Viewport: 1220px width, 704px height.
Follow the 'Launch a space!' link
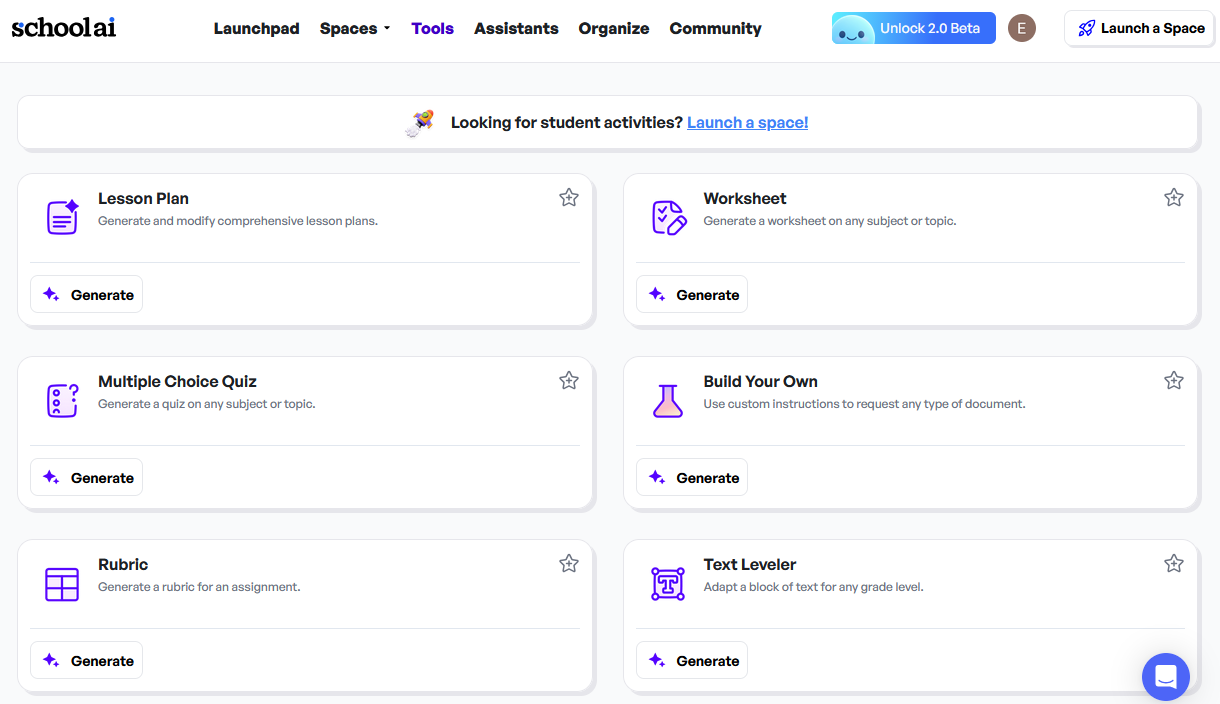pos(747,122)
